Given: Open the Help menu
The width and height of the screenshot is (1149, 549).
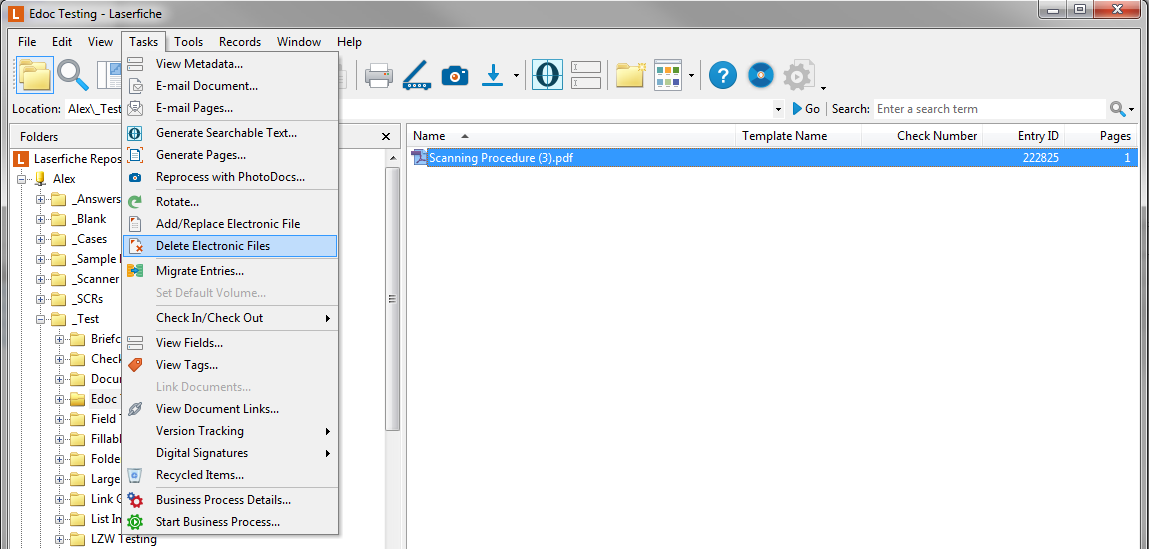Looking at the screenshot, I should (x=350, y=42).
